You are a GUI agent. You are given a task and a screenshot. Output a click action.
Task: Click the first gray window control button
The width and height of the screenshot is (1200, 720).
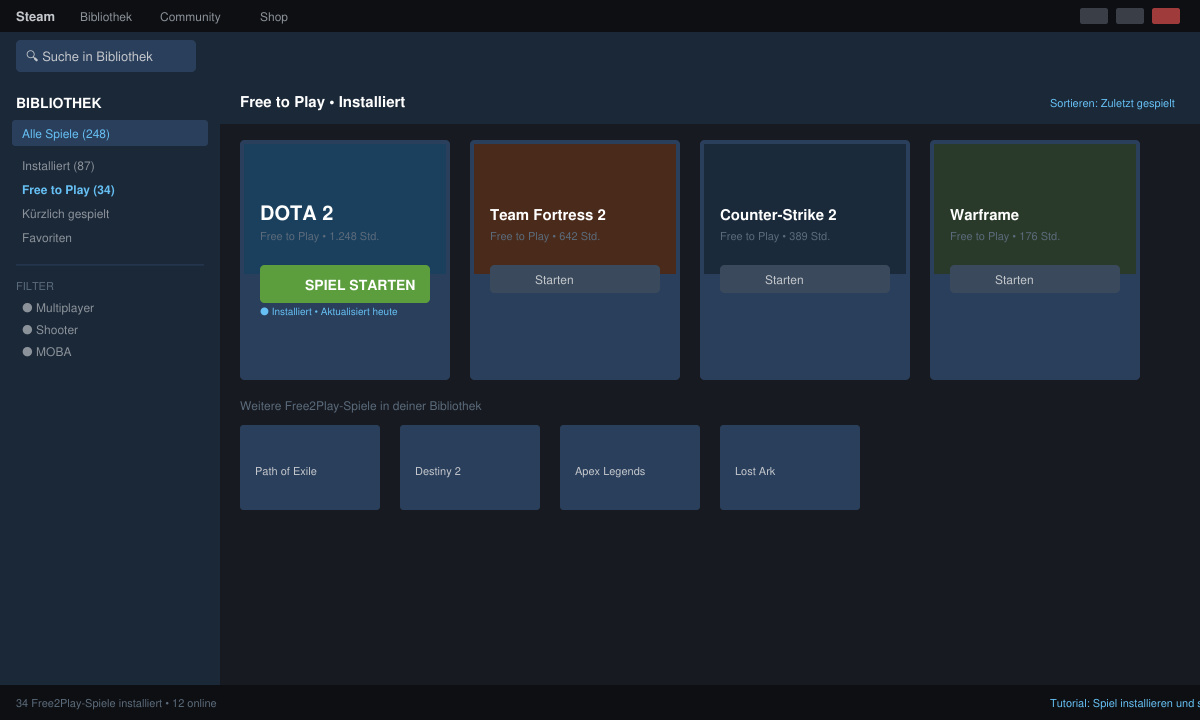[1094, 16]
